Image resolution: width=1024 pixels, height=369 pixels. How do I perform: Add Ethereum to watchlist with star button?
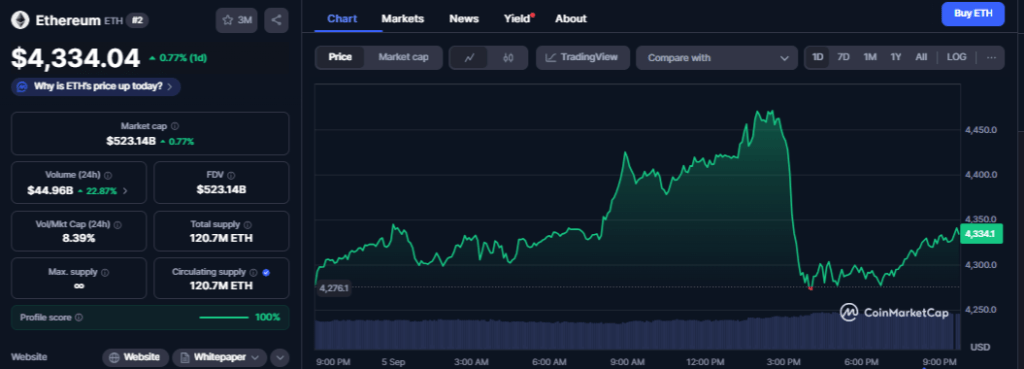[x=236, y=20]
